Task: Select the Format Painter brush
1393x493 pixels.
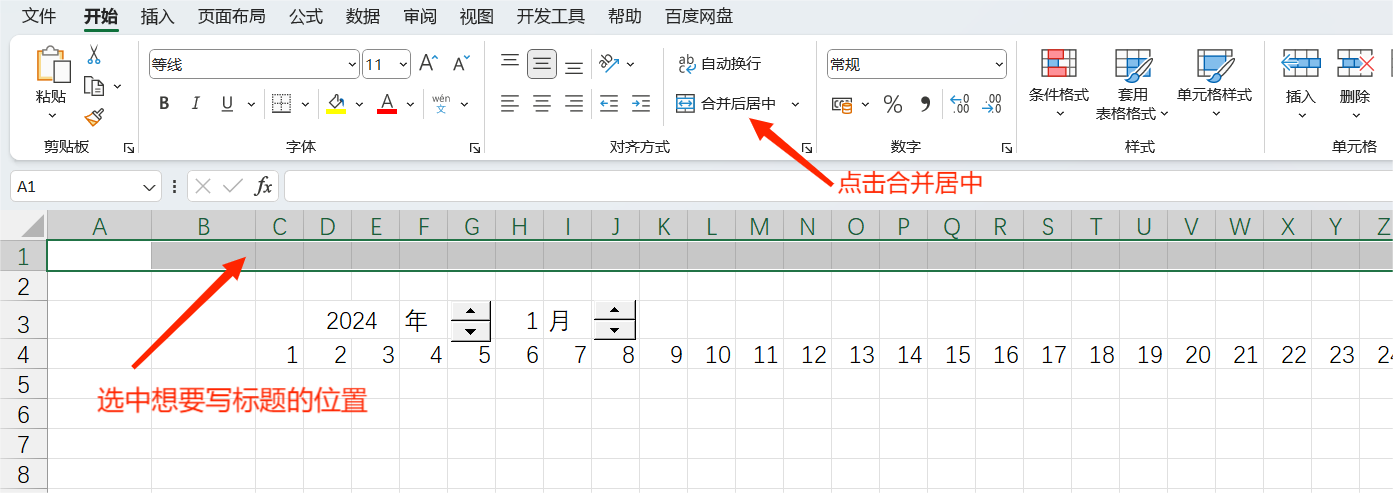Action: pos(94,118)
